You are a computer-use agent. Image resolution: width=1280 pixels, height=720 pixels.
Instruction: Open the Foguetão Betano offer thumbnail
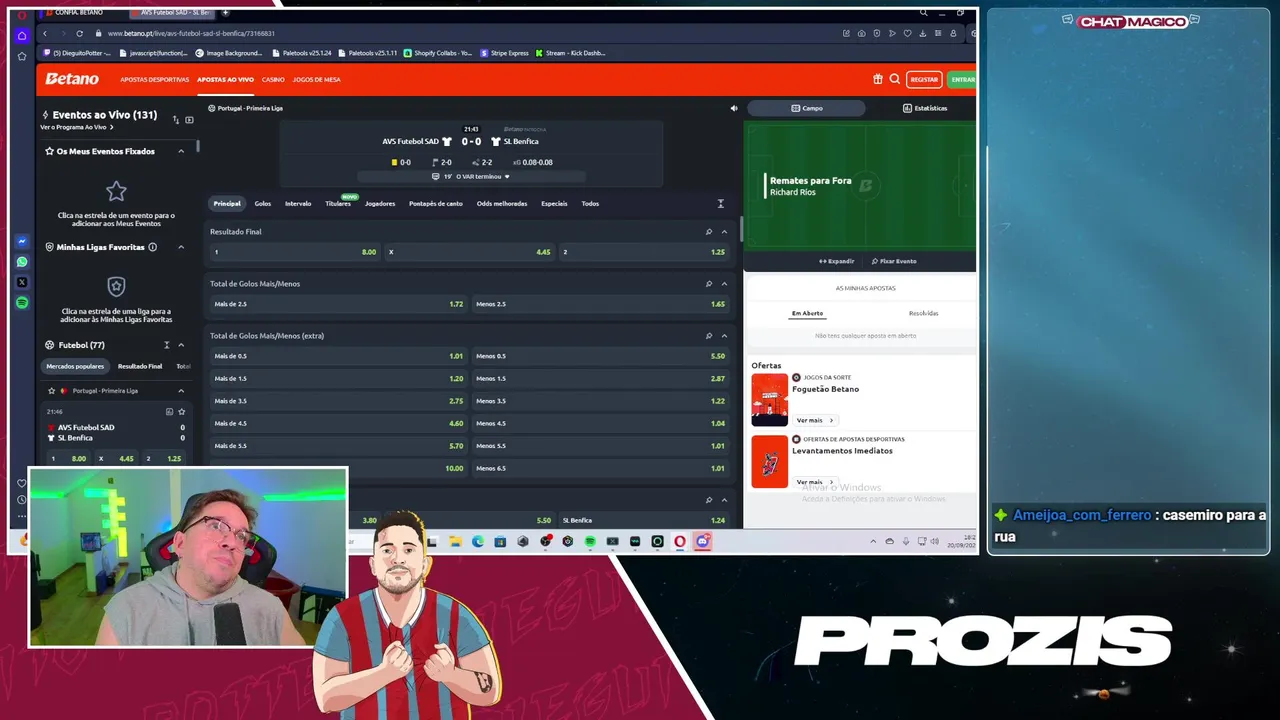(x=770, y=400)
